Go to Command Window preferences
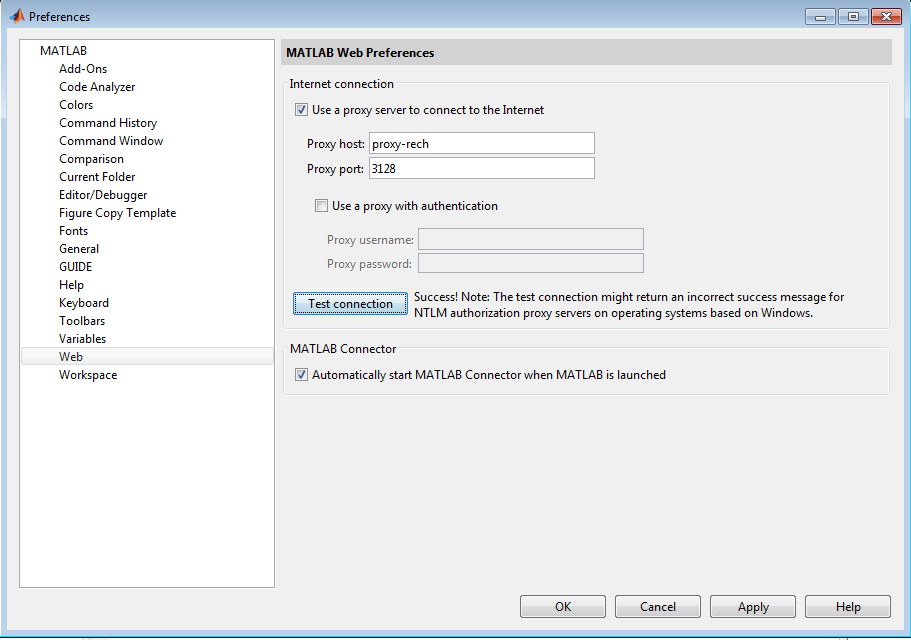 tap(111, 141)
